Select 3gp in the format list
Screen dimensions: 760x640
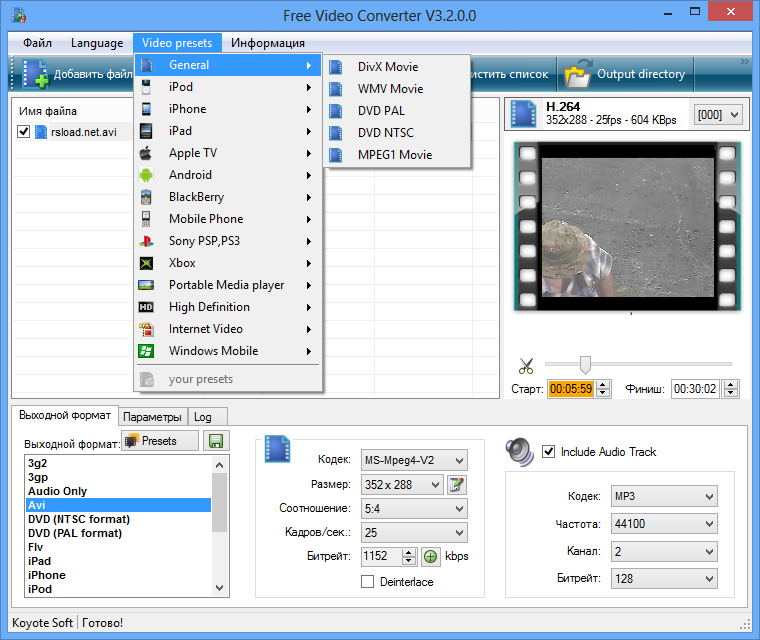click(118, 477)
